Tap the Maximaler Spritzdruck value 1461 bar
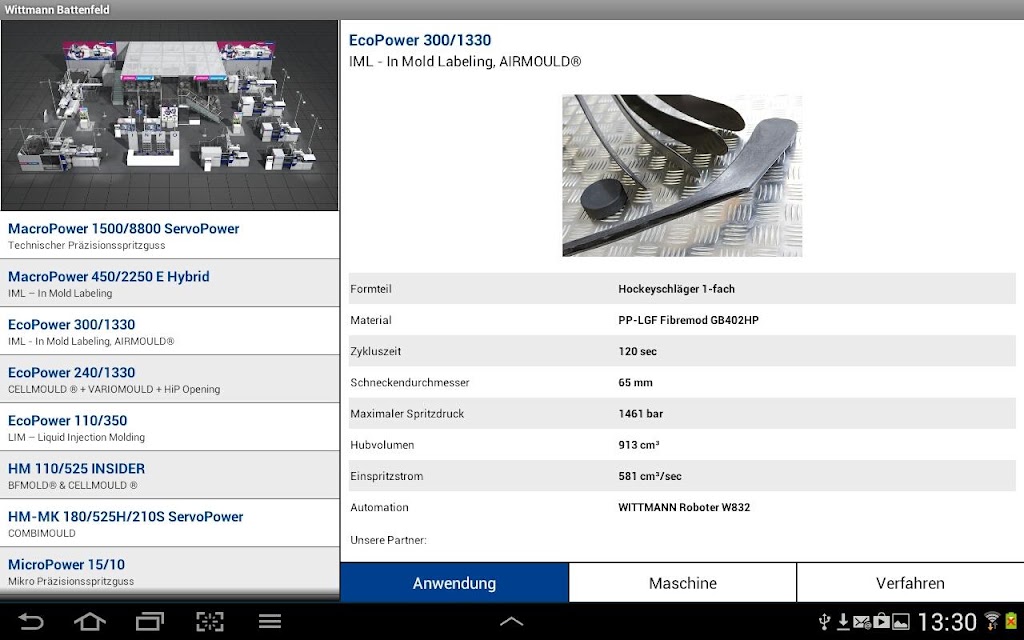1024x640 pixels. tap(640, 413)
